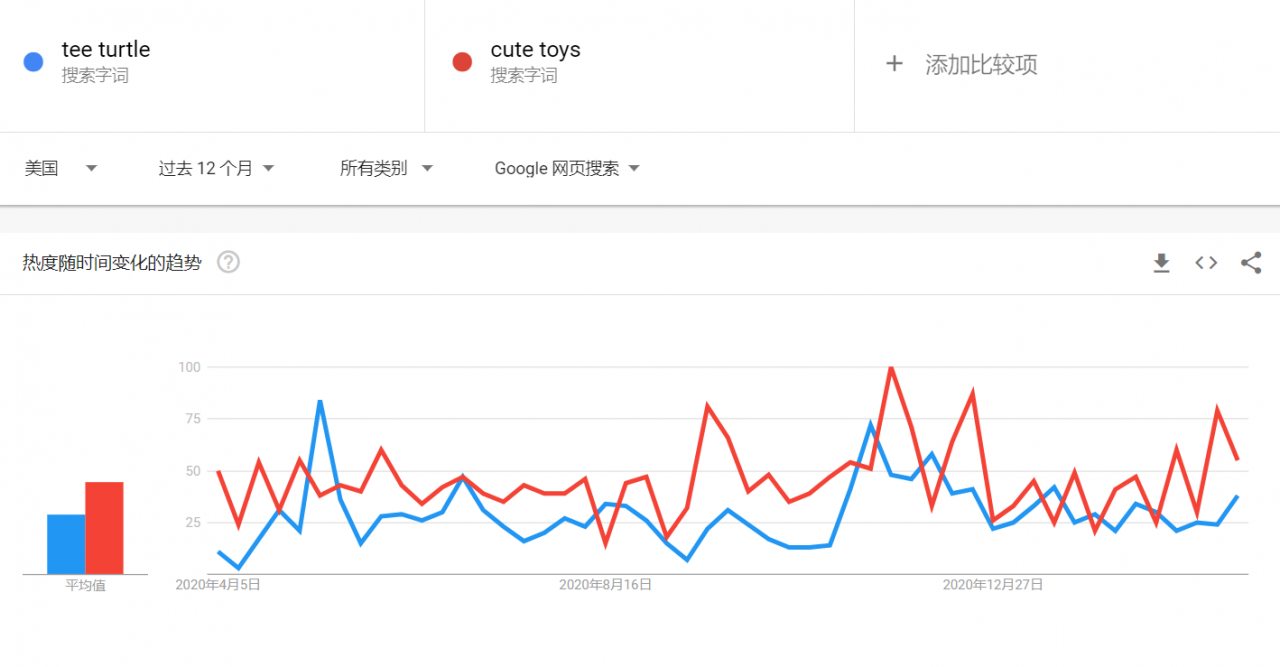
Task: Click the blue line's highest peak
Action: pyautogui.click(x=319, y=402)
